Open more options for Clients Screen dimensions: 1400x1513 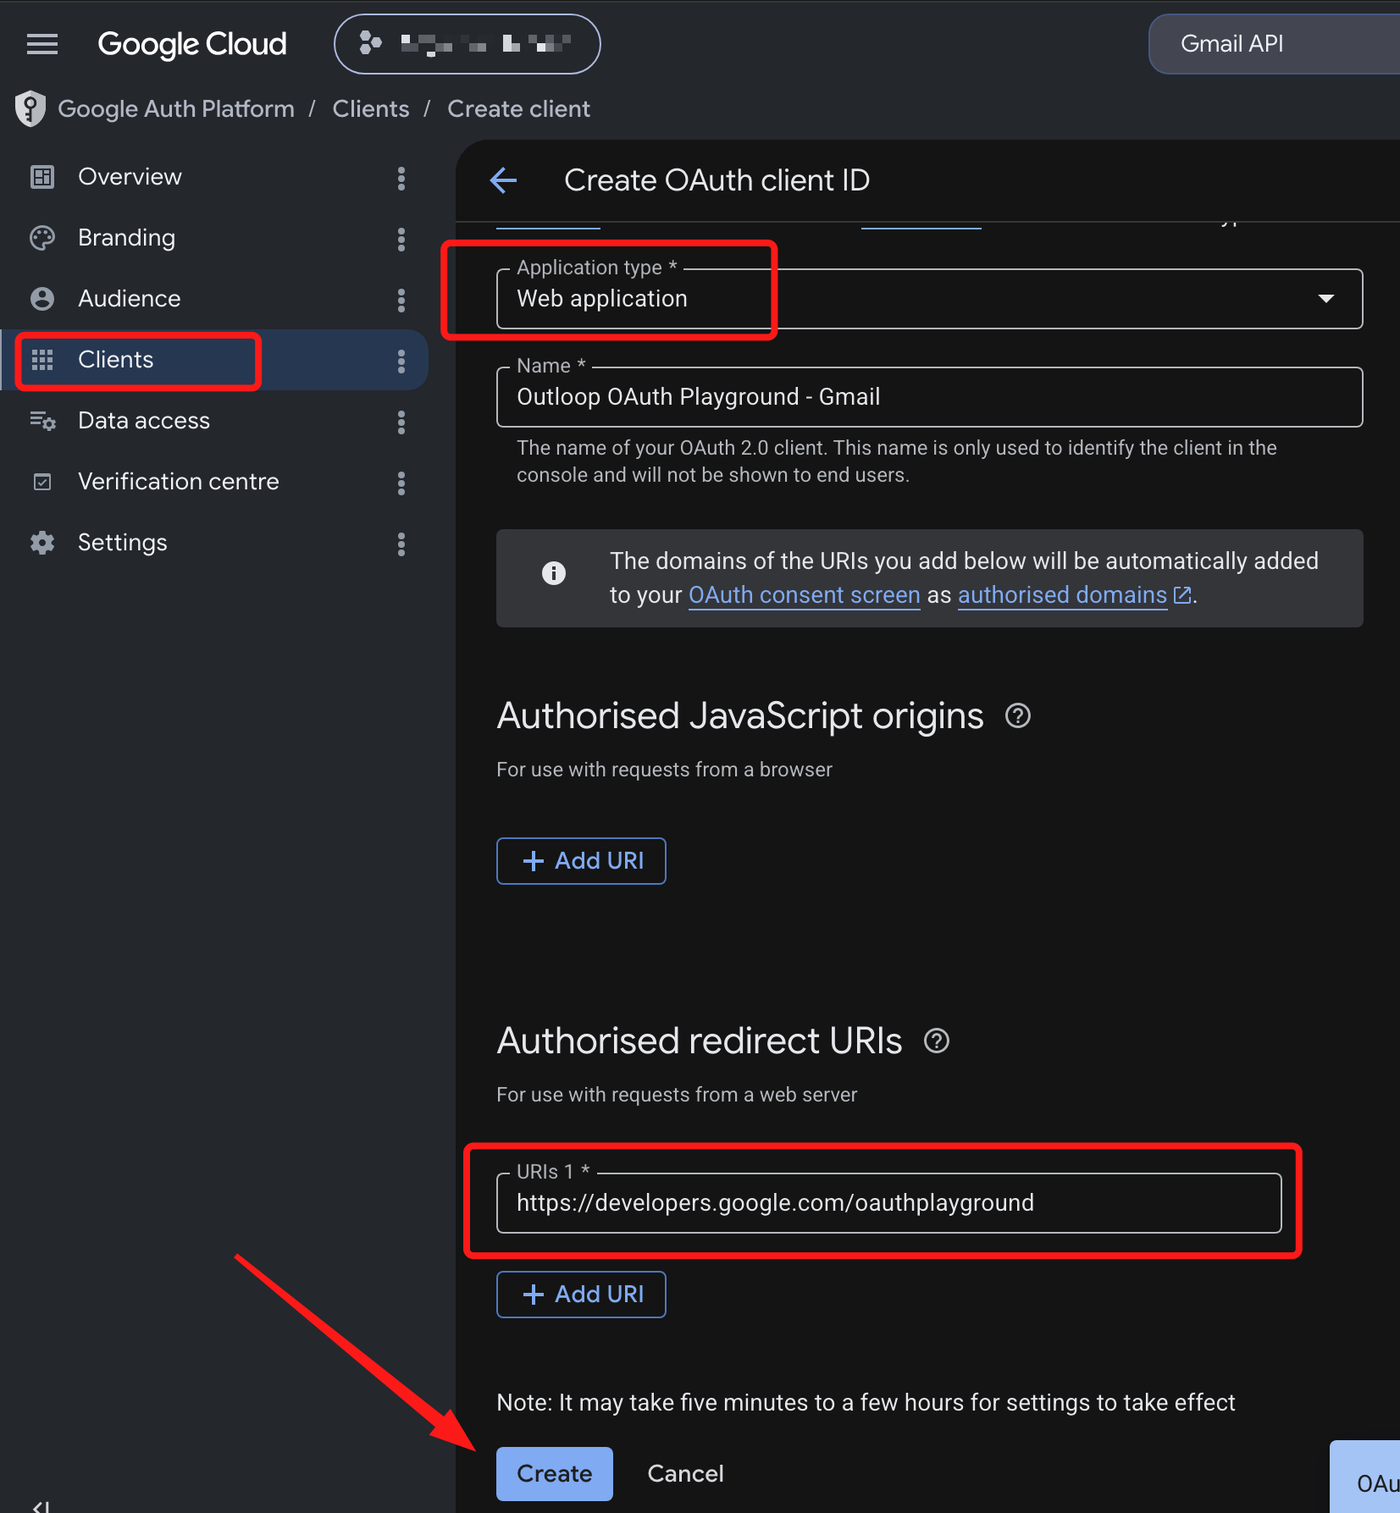pyautogui.click(x=401, y=361)
